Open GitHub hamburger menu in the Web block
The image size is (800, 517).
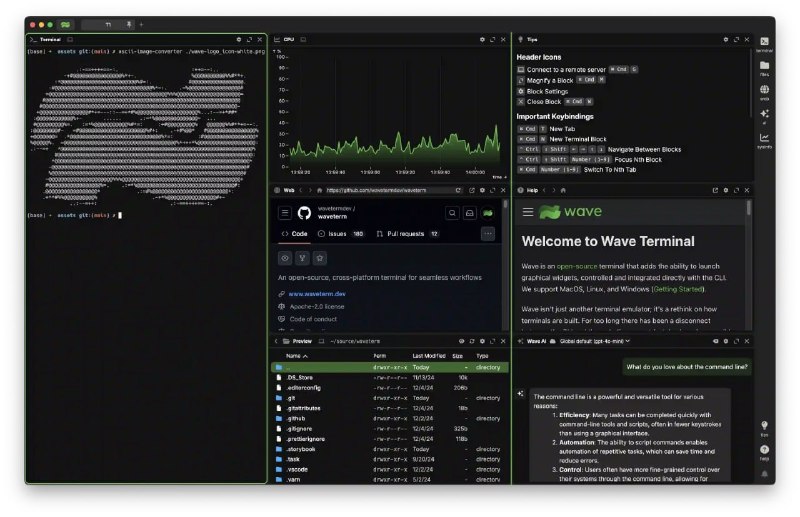[285, 213]
